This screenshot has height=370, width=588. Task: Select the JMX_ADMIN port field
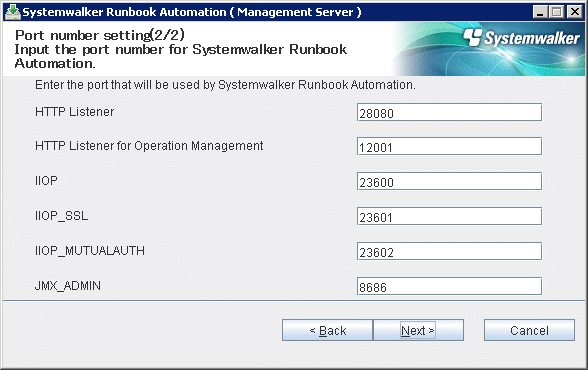(x=449, y=286)
